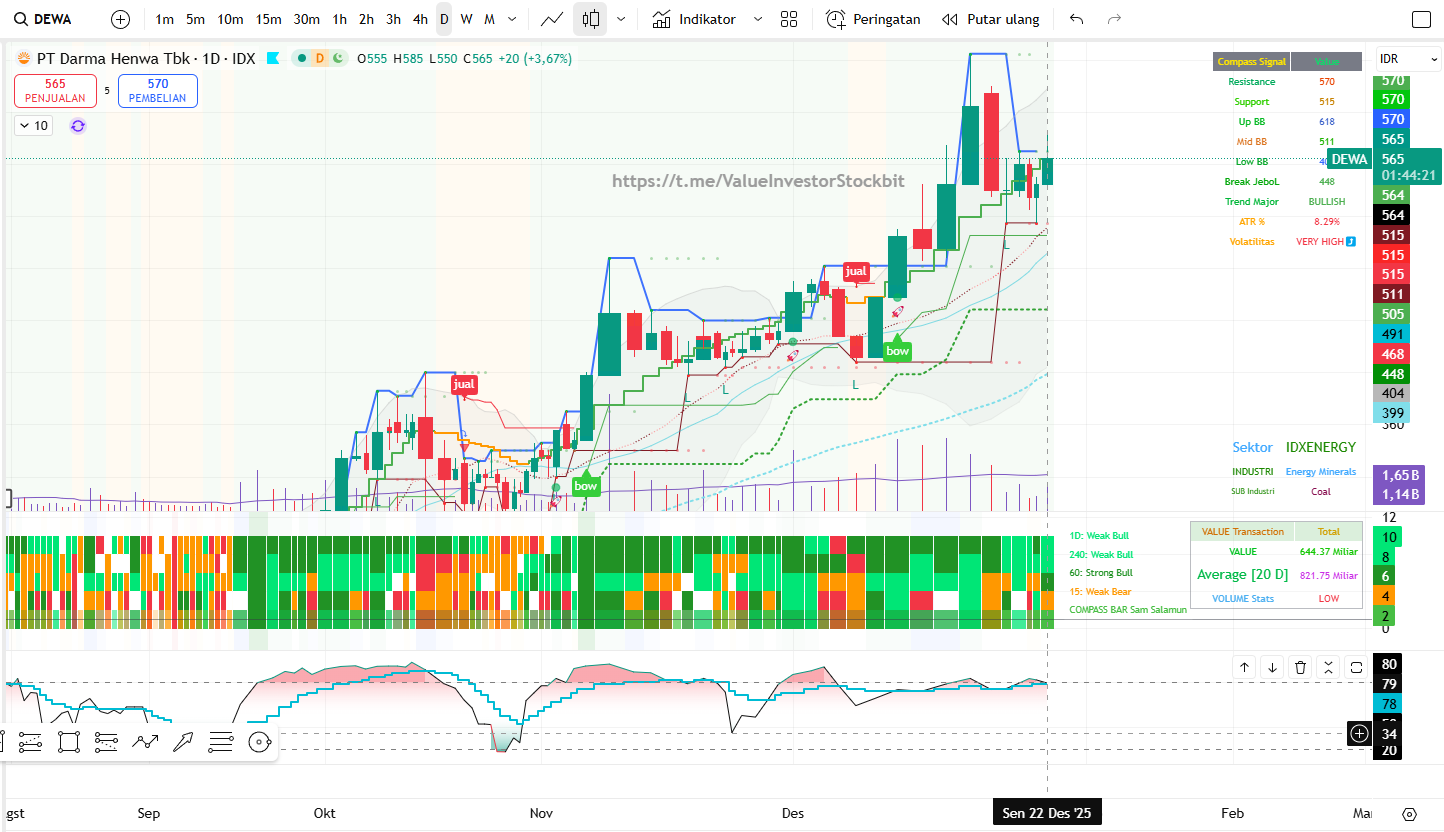Select the rectangle drawing tool
The image size is (1444, 832).
[x=69, y=741]
